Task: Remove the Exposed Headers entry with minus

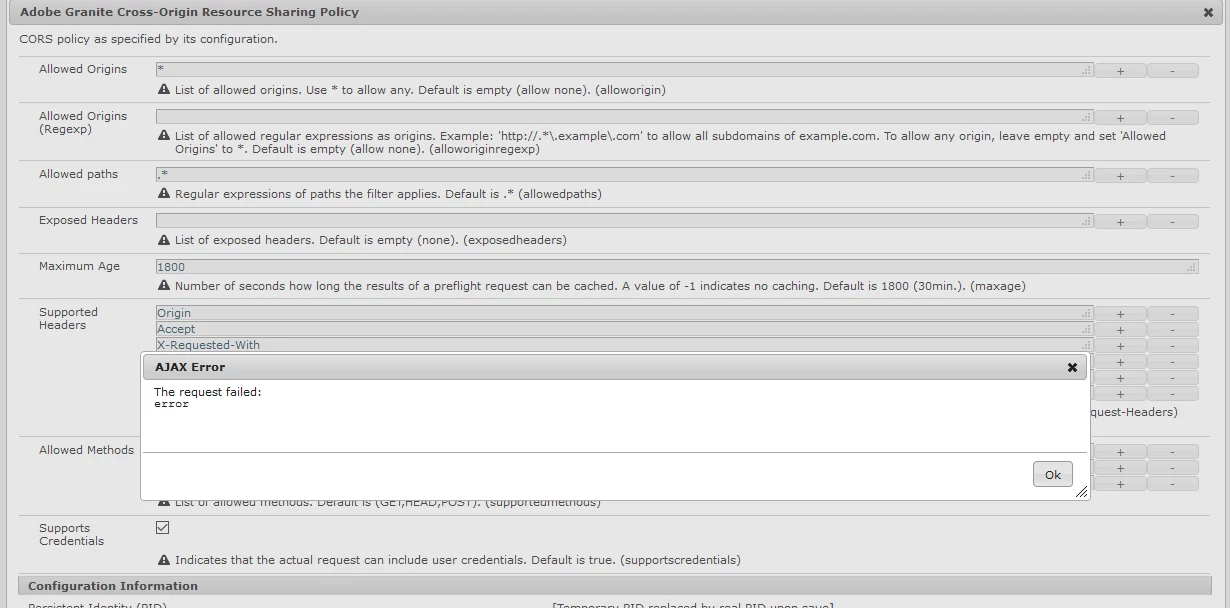Action: [1172, 222]
